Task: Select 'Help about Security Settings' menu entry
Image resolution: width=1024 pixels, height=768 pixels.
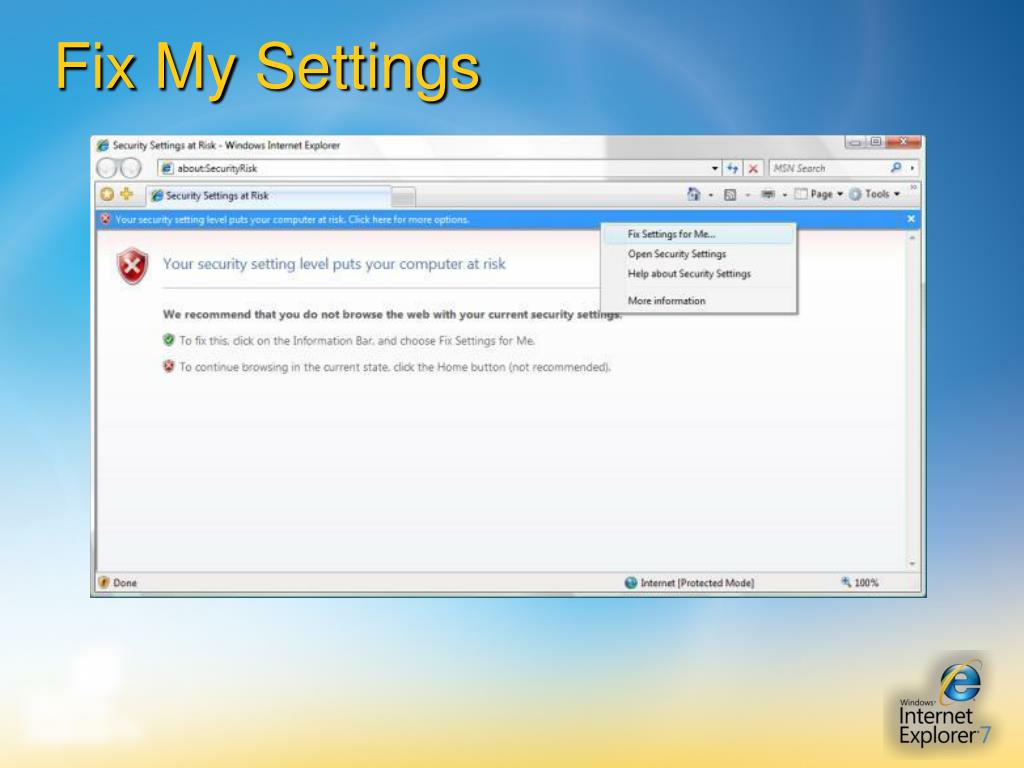Action: click(698, 274)
